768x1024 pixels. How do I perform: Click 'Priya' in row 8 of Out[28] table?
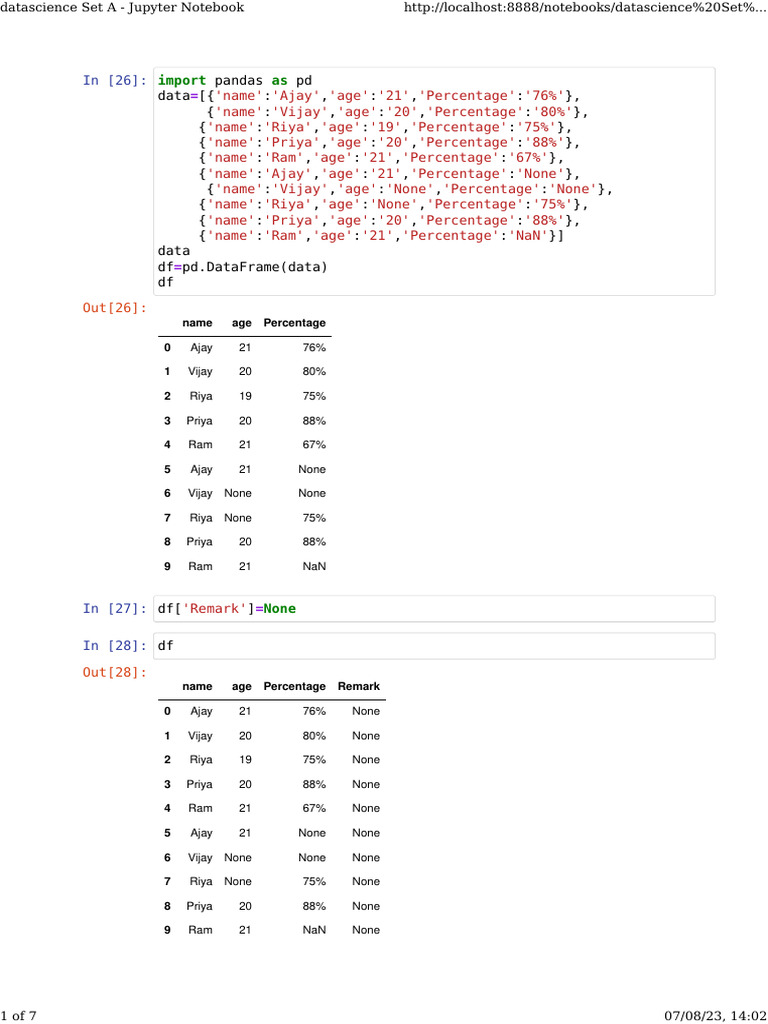tap(199, 906)
